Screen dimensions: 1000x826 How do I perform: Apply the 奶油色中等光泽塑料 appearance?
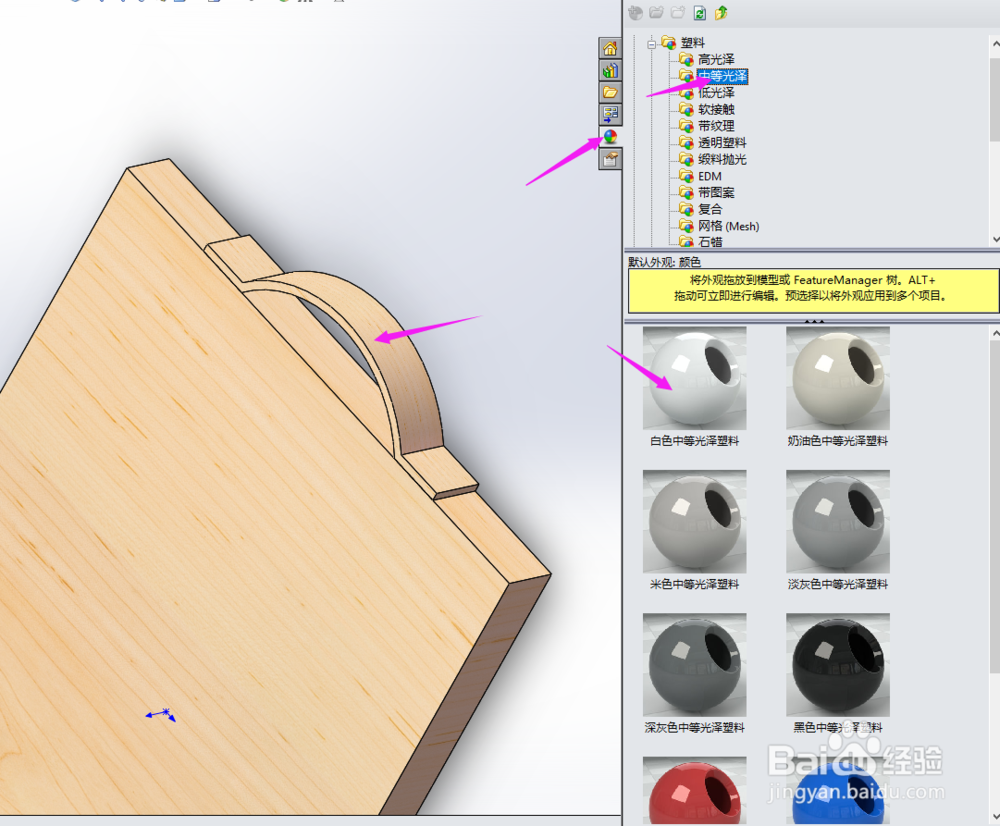click(837, 377)
